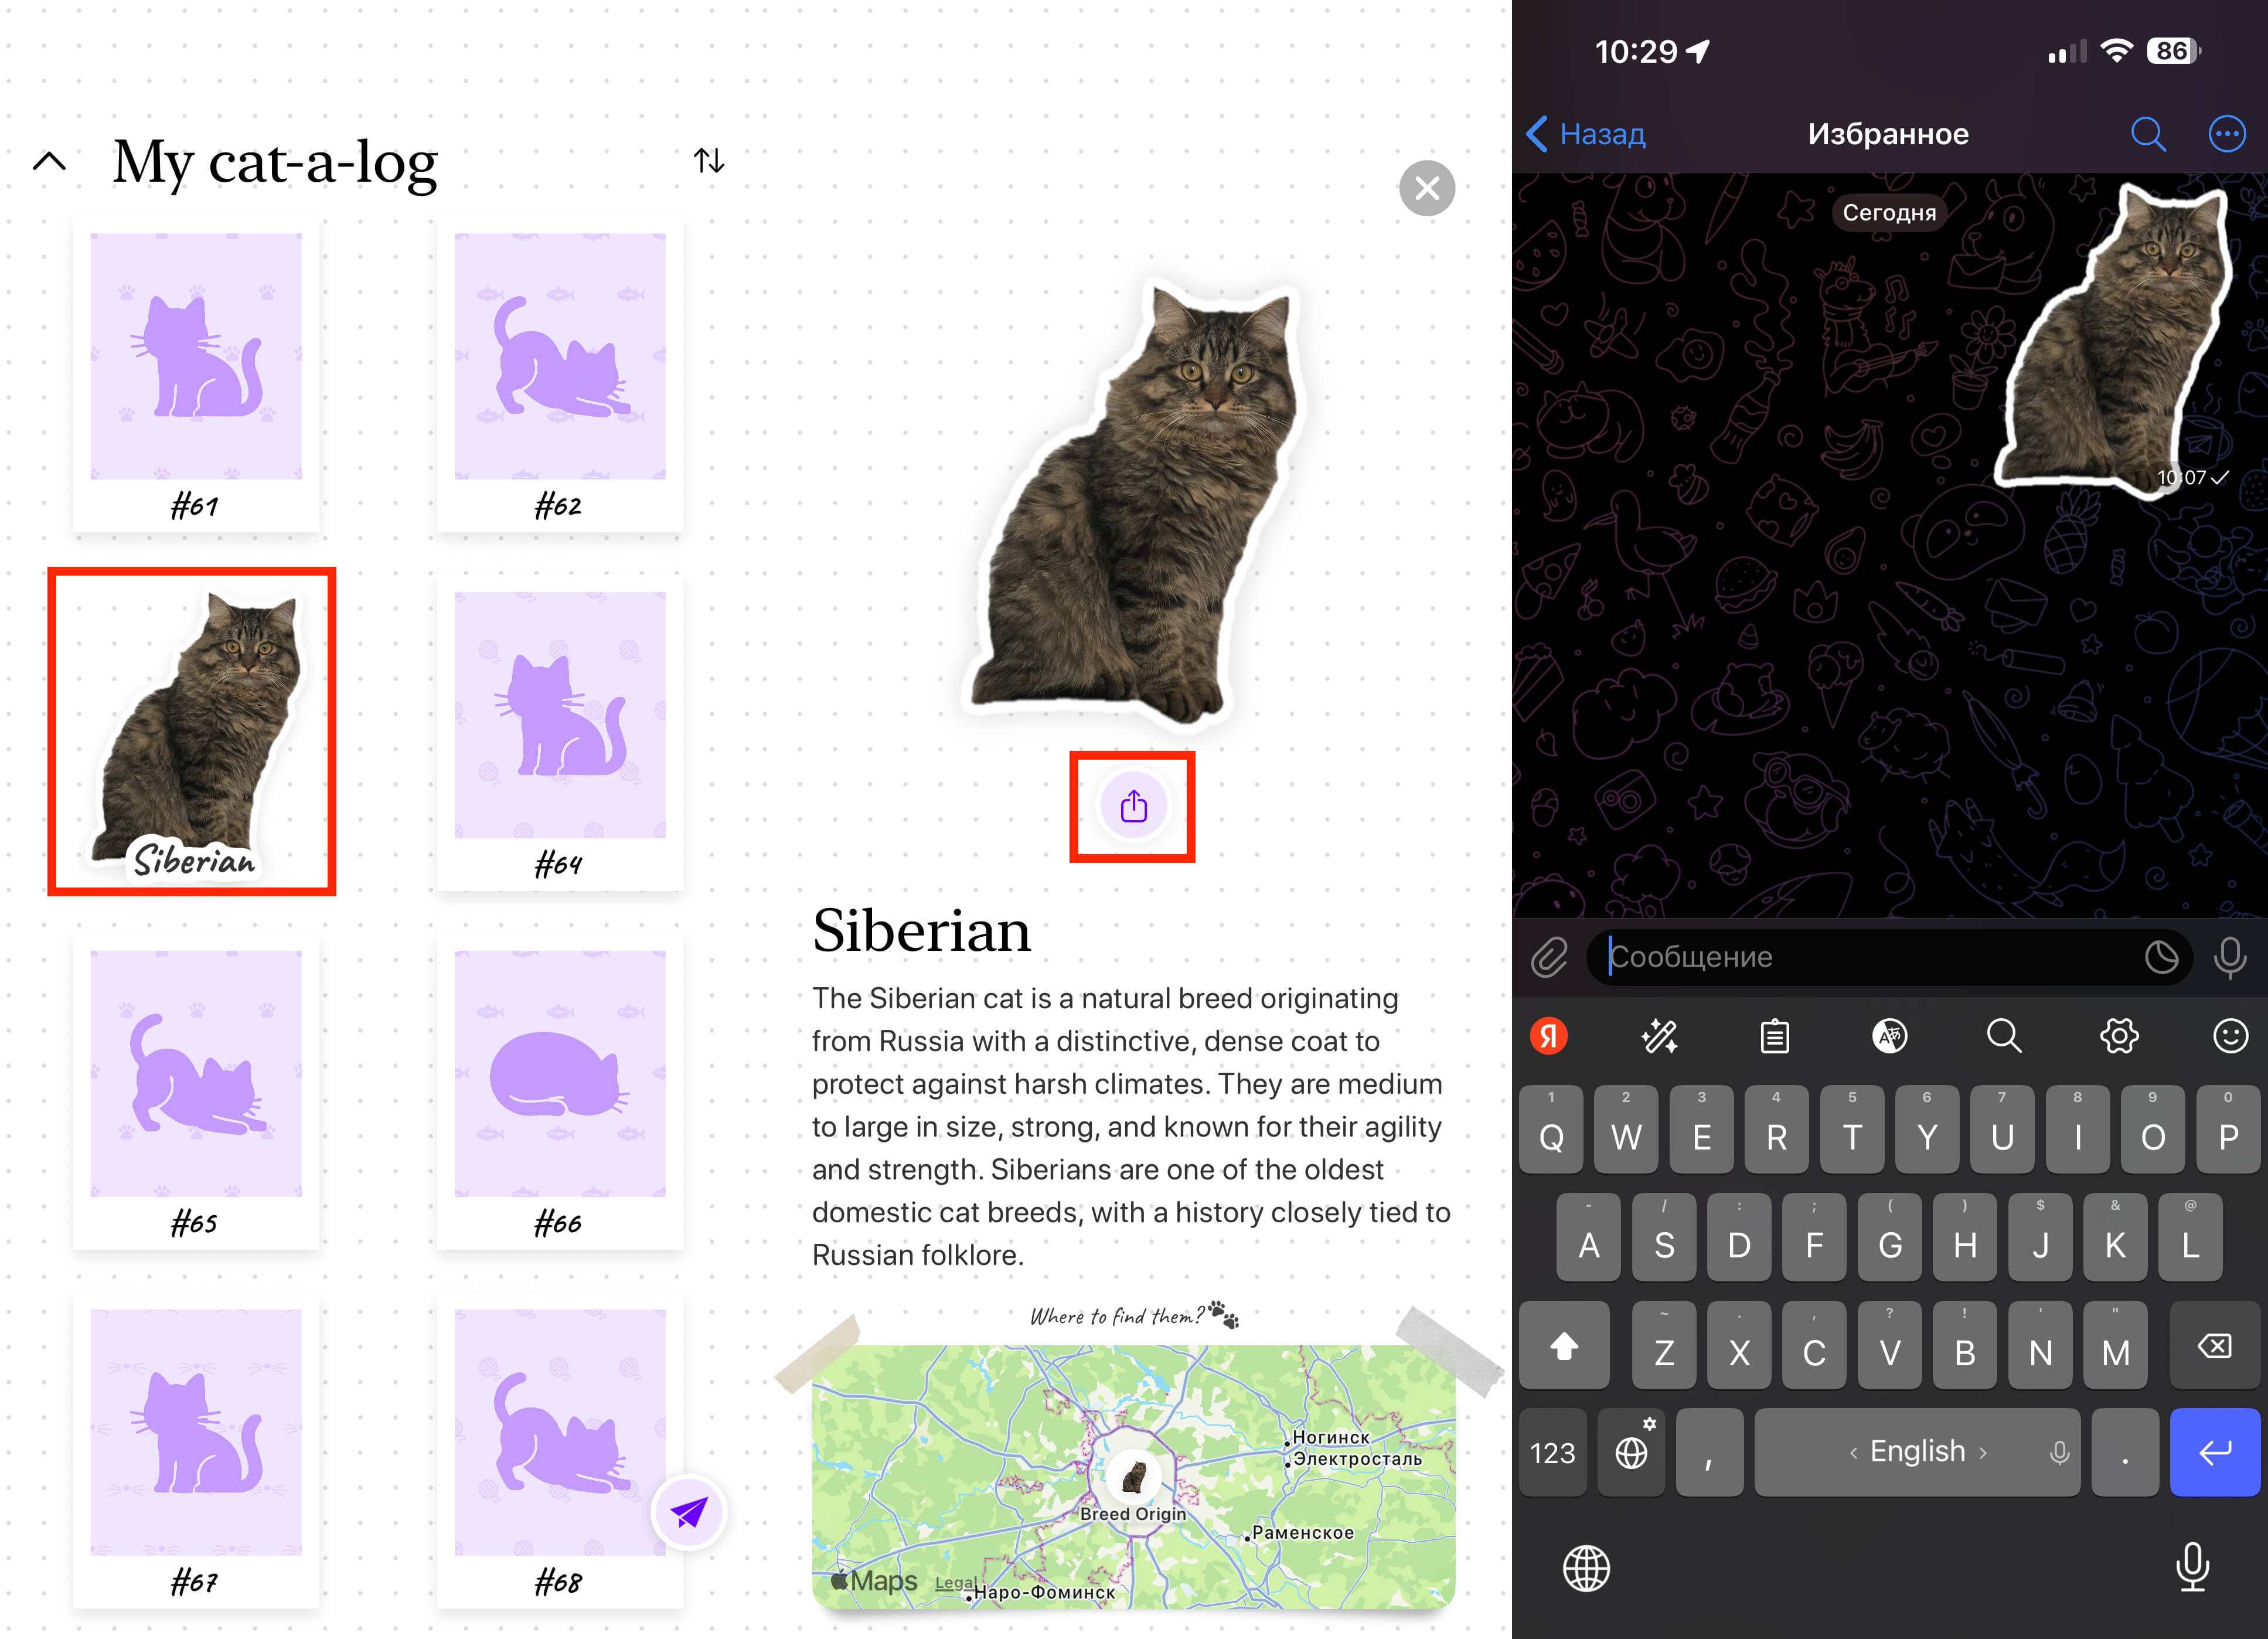Tap the paperclip attach icon

[1549, 957]
